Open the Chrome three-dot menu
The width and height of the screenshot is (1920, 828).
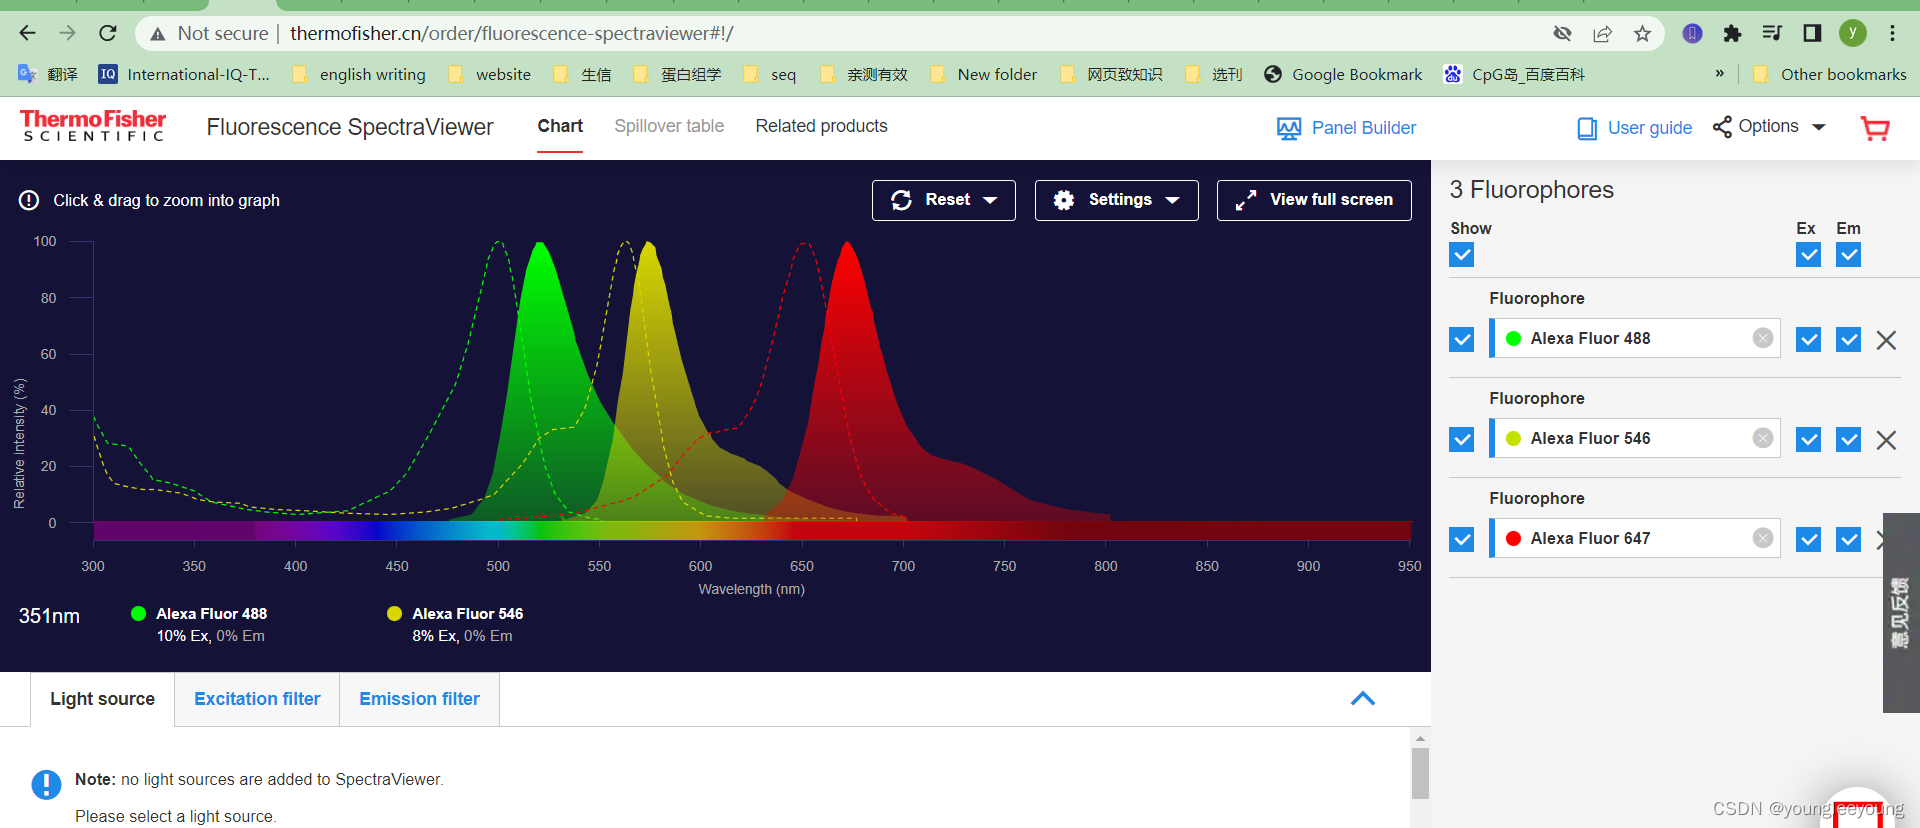(1892, 33)
